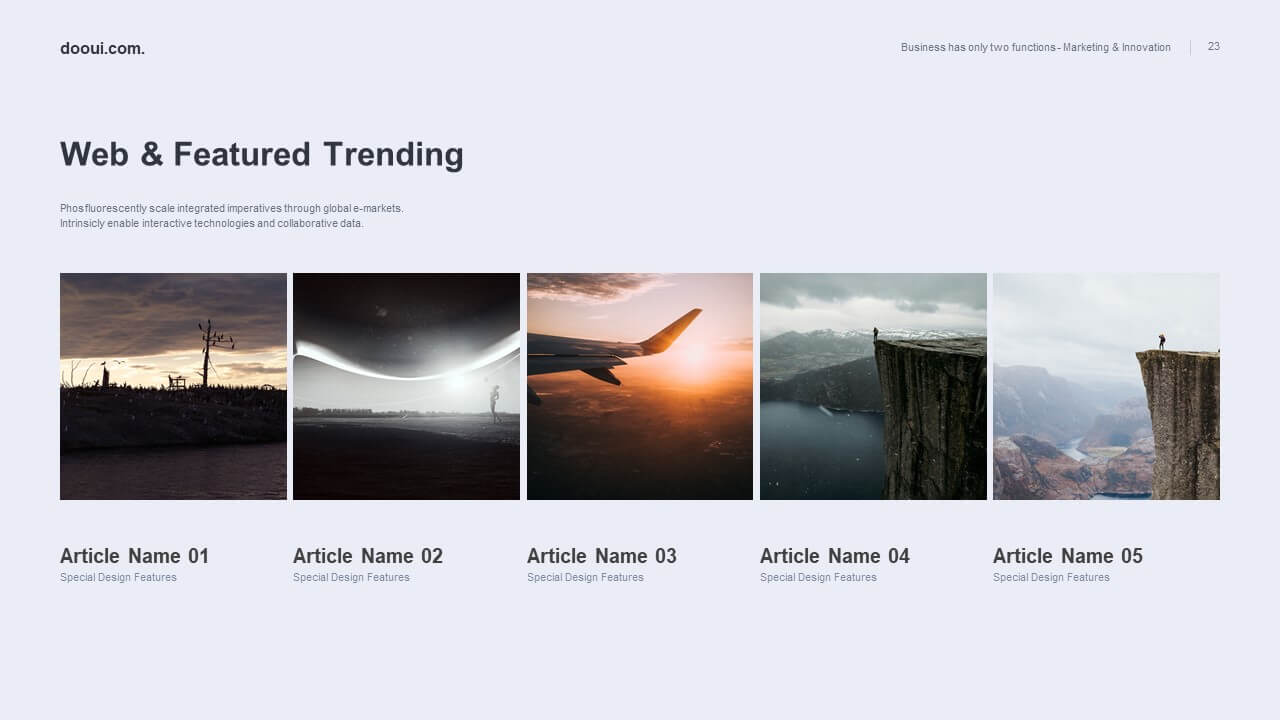Select the Web & Featured Trending heading

tap(262, 154)
